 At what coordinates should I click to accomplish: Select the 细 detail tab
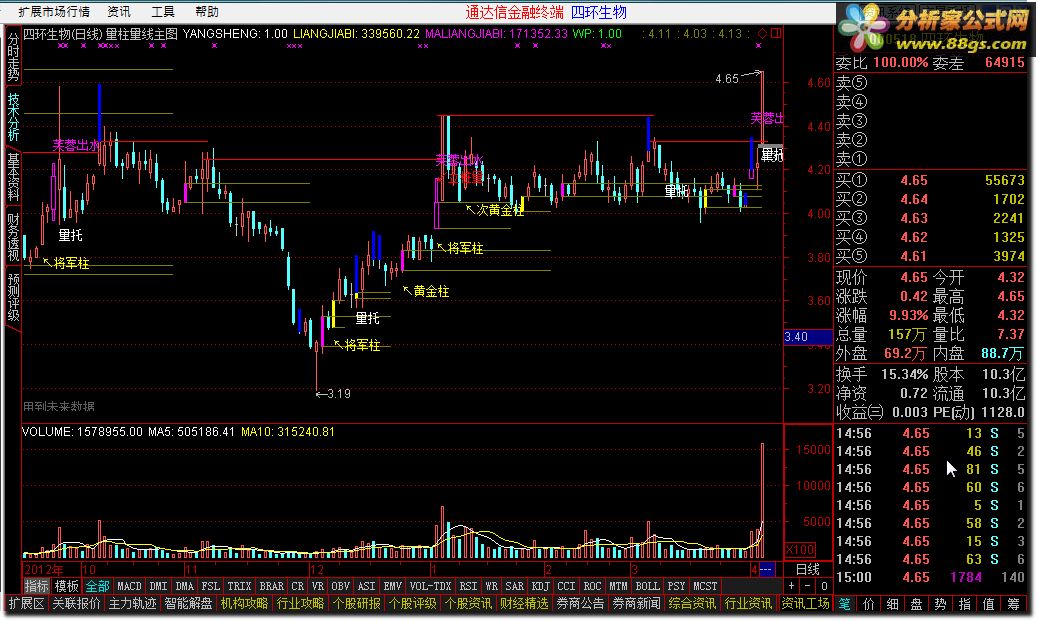[x=892, y=603]
